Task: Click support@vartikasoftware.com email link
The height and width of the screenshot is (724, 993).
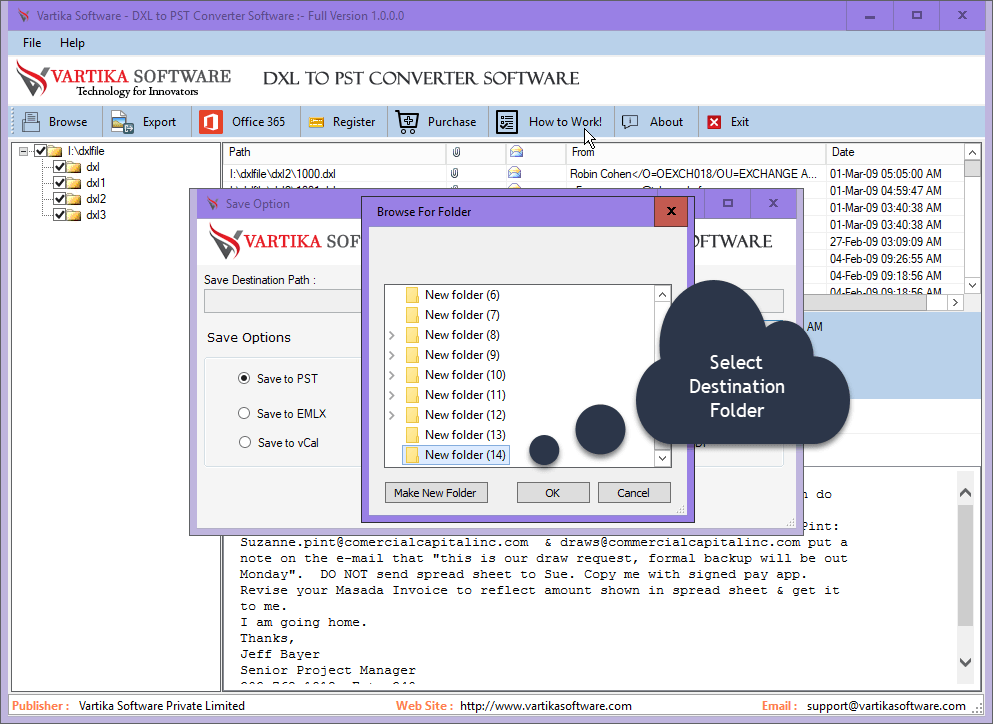Action: click(x=886, y=706)
